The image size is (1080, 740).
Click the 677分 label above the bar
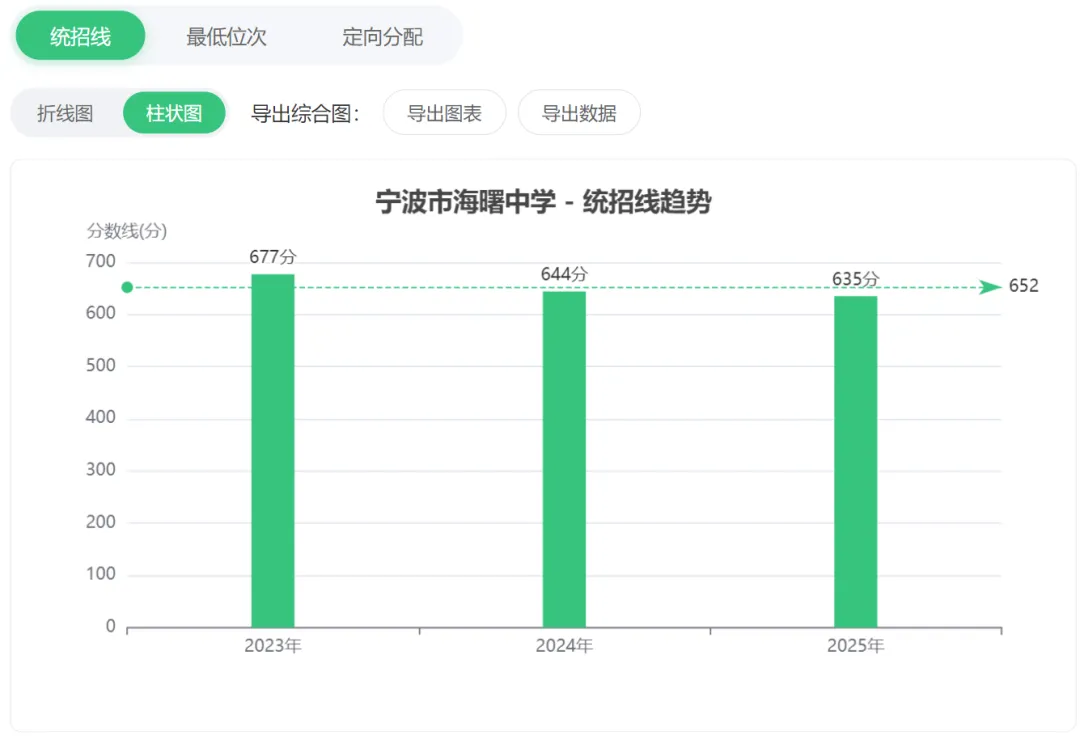[x=273, y=257]
